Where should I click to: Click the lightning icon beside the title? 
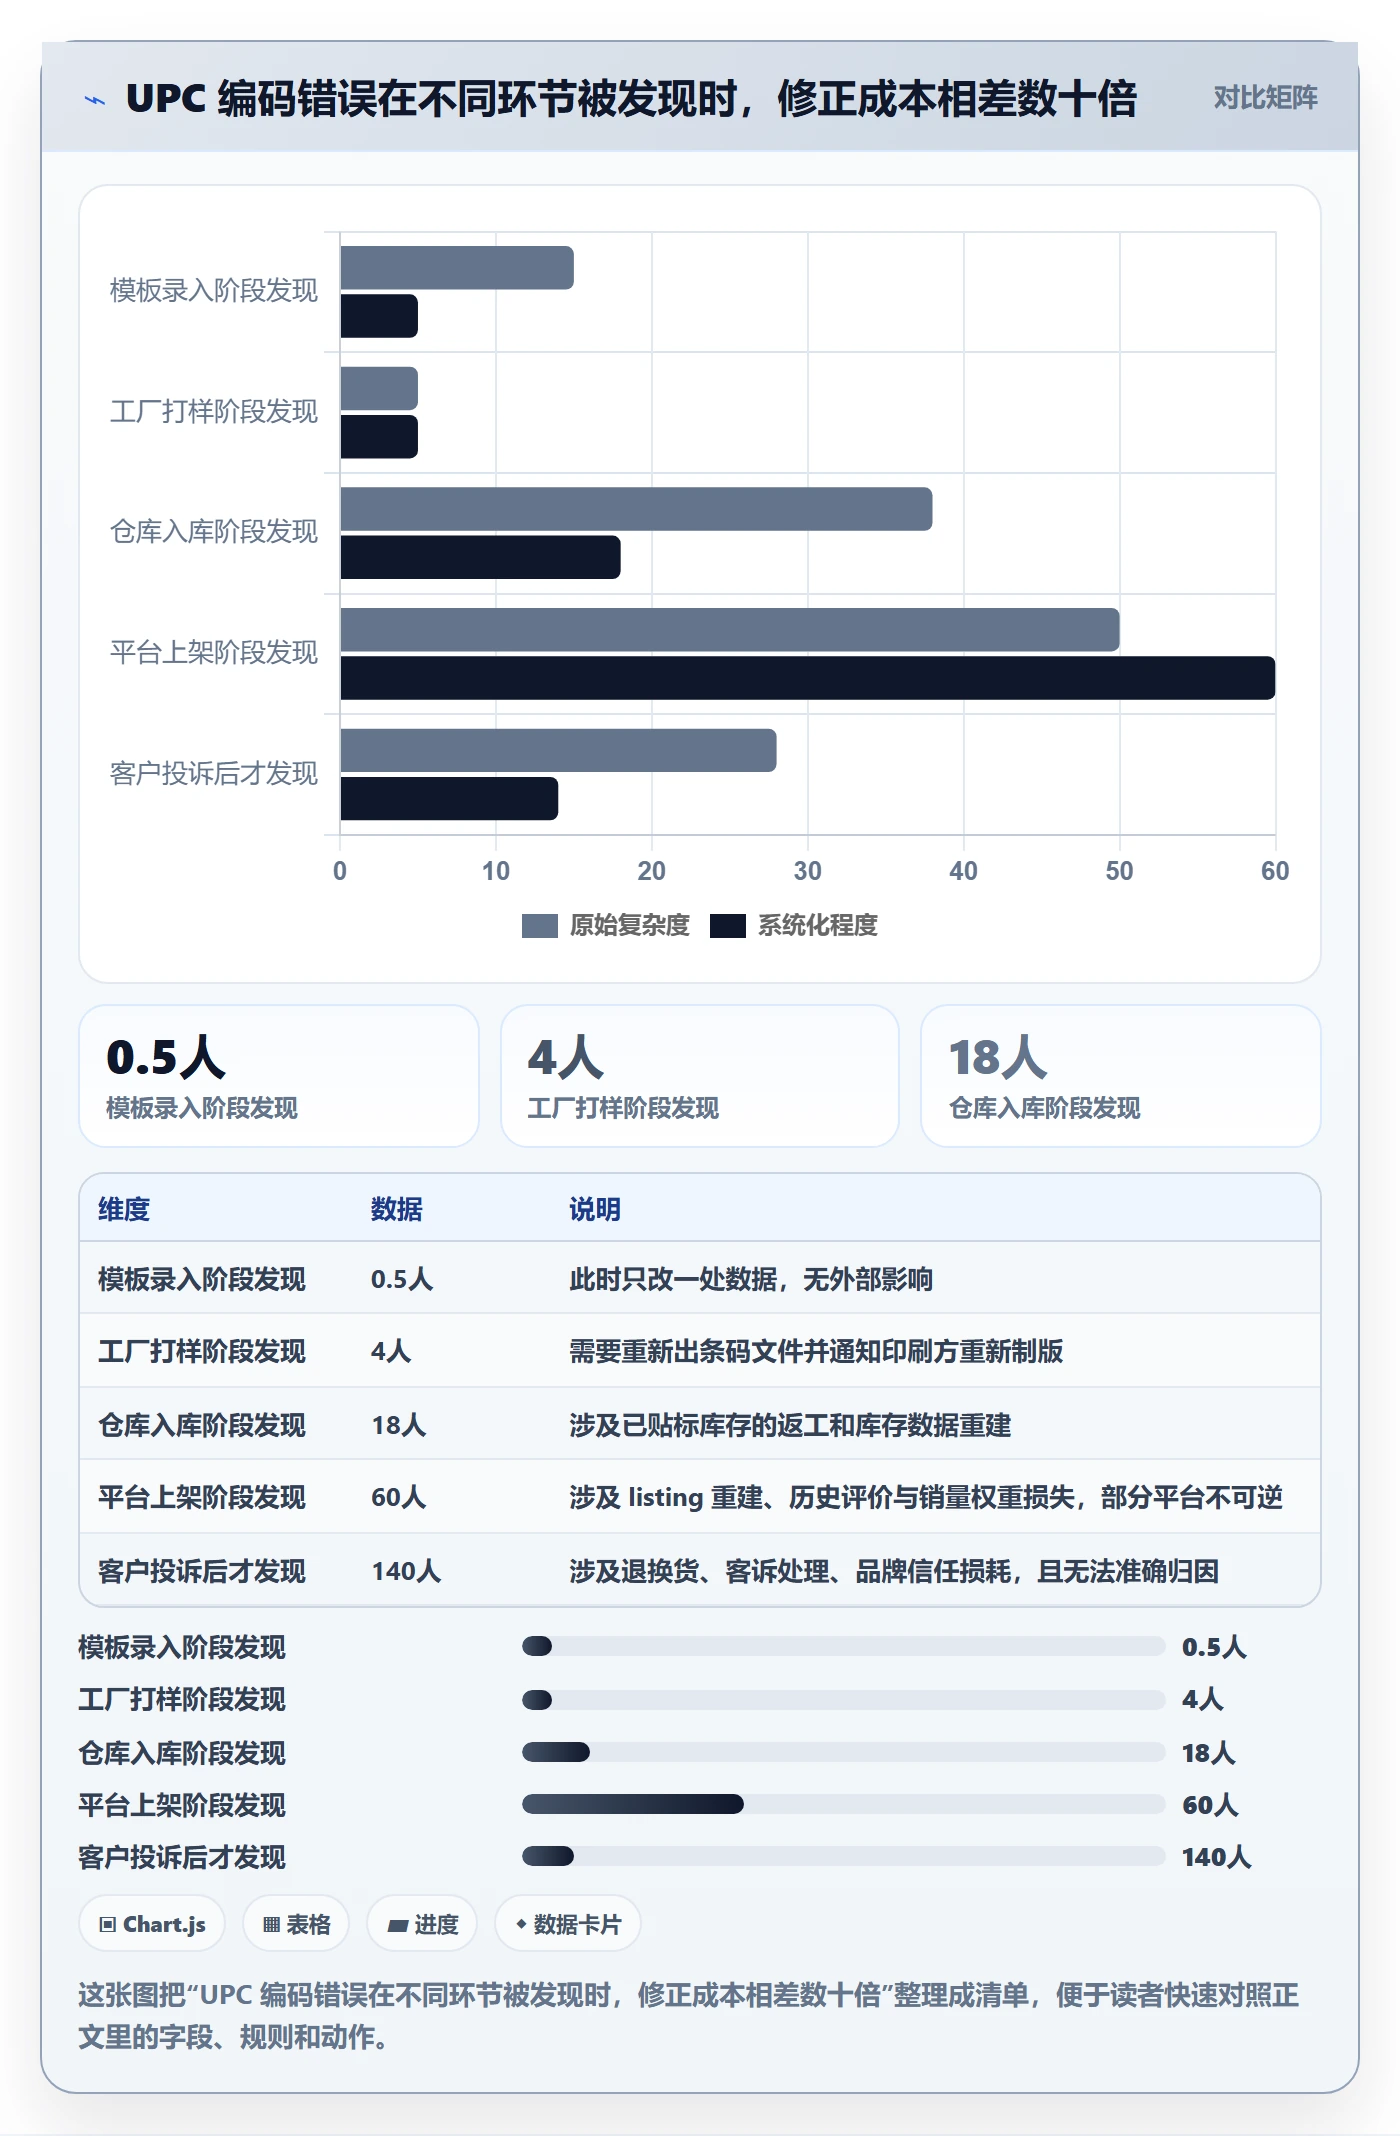tap(95, 99)
